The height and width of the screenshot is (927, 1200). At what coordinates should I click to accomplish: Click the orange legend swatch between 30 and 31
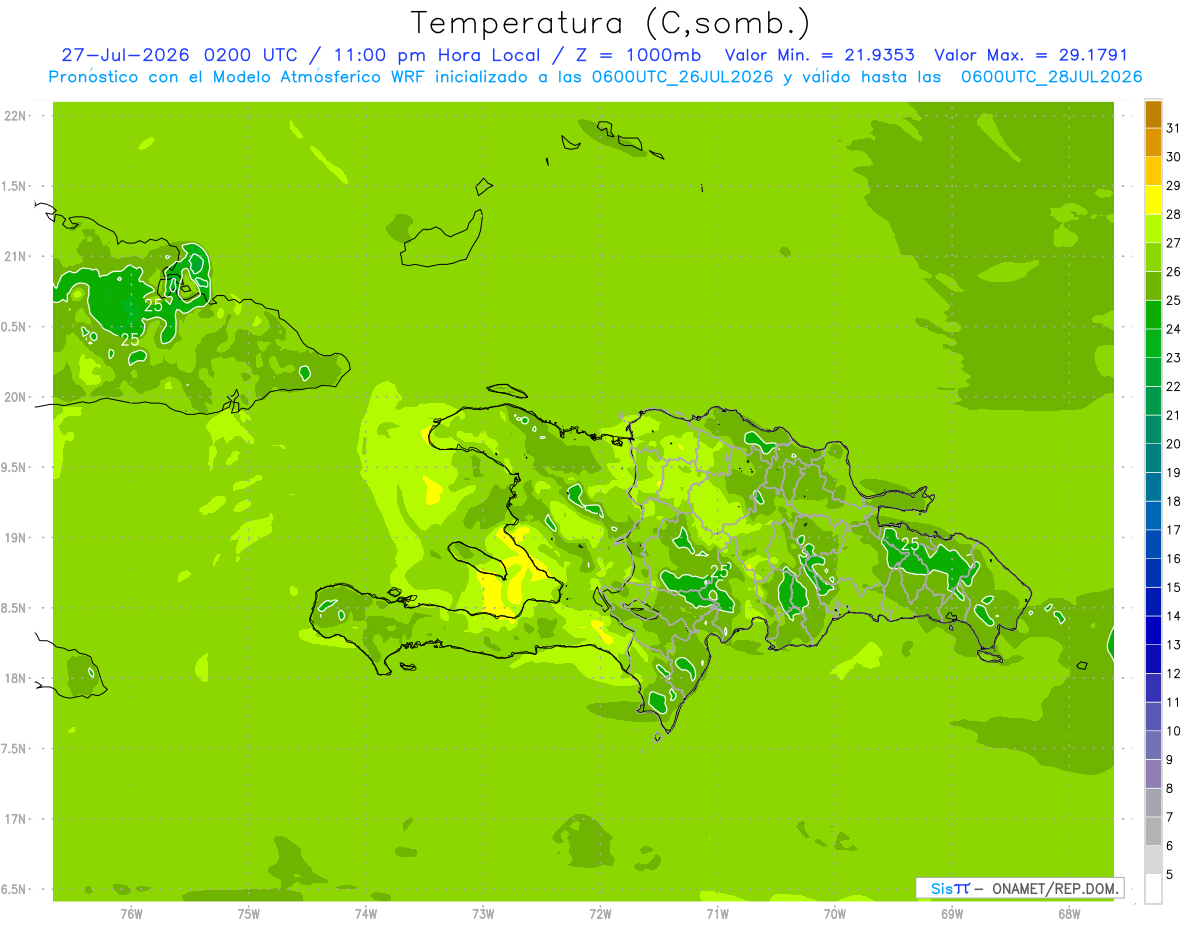click(1153, 143)
